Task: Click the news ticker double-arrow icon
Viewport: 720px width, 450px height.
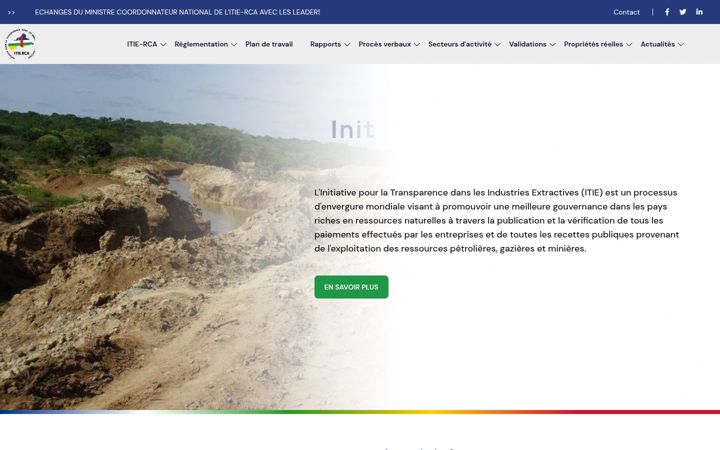Action: click(11, 12)
